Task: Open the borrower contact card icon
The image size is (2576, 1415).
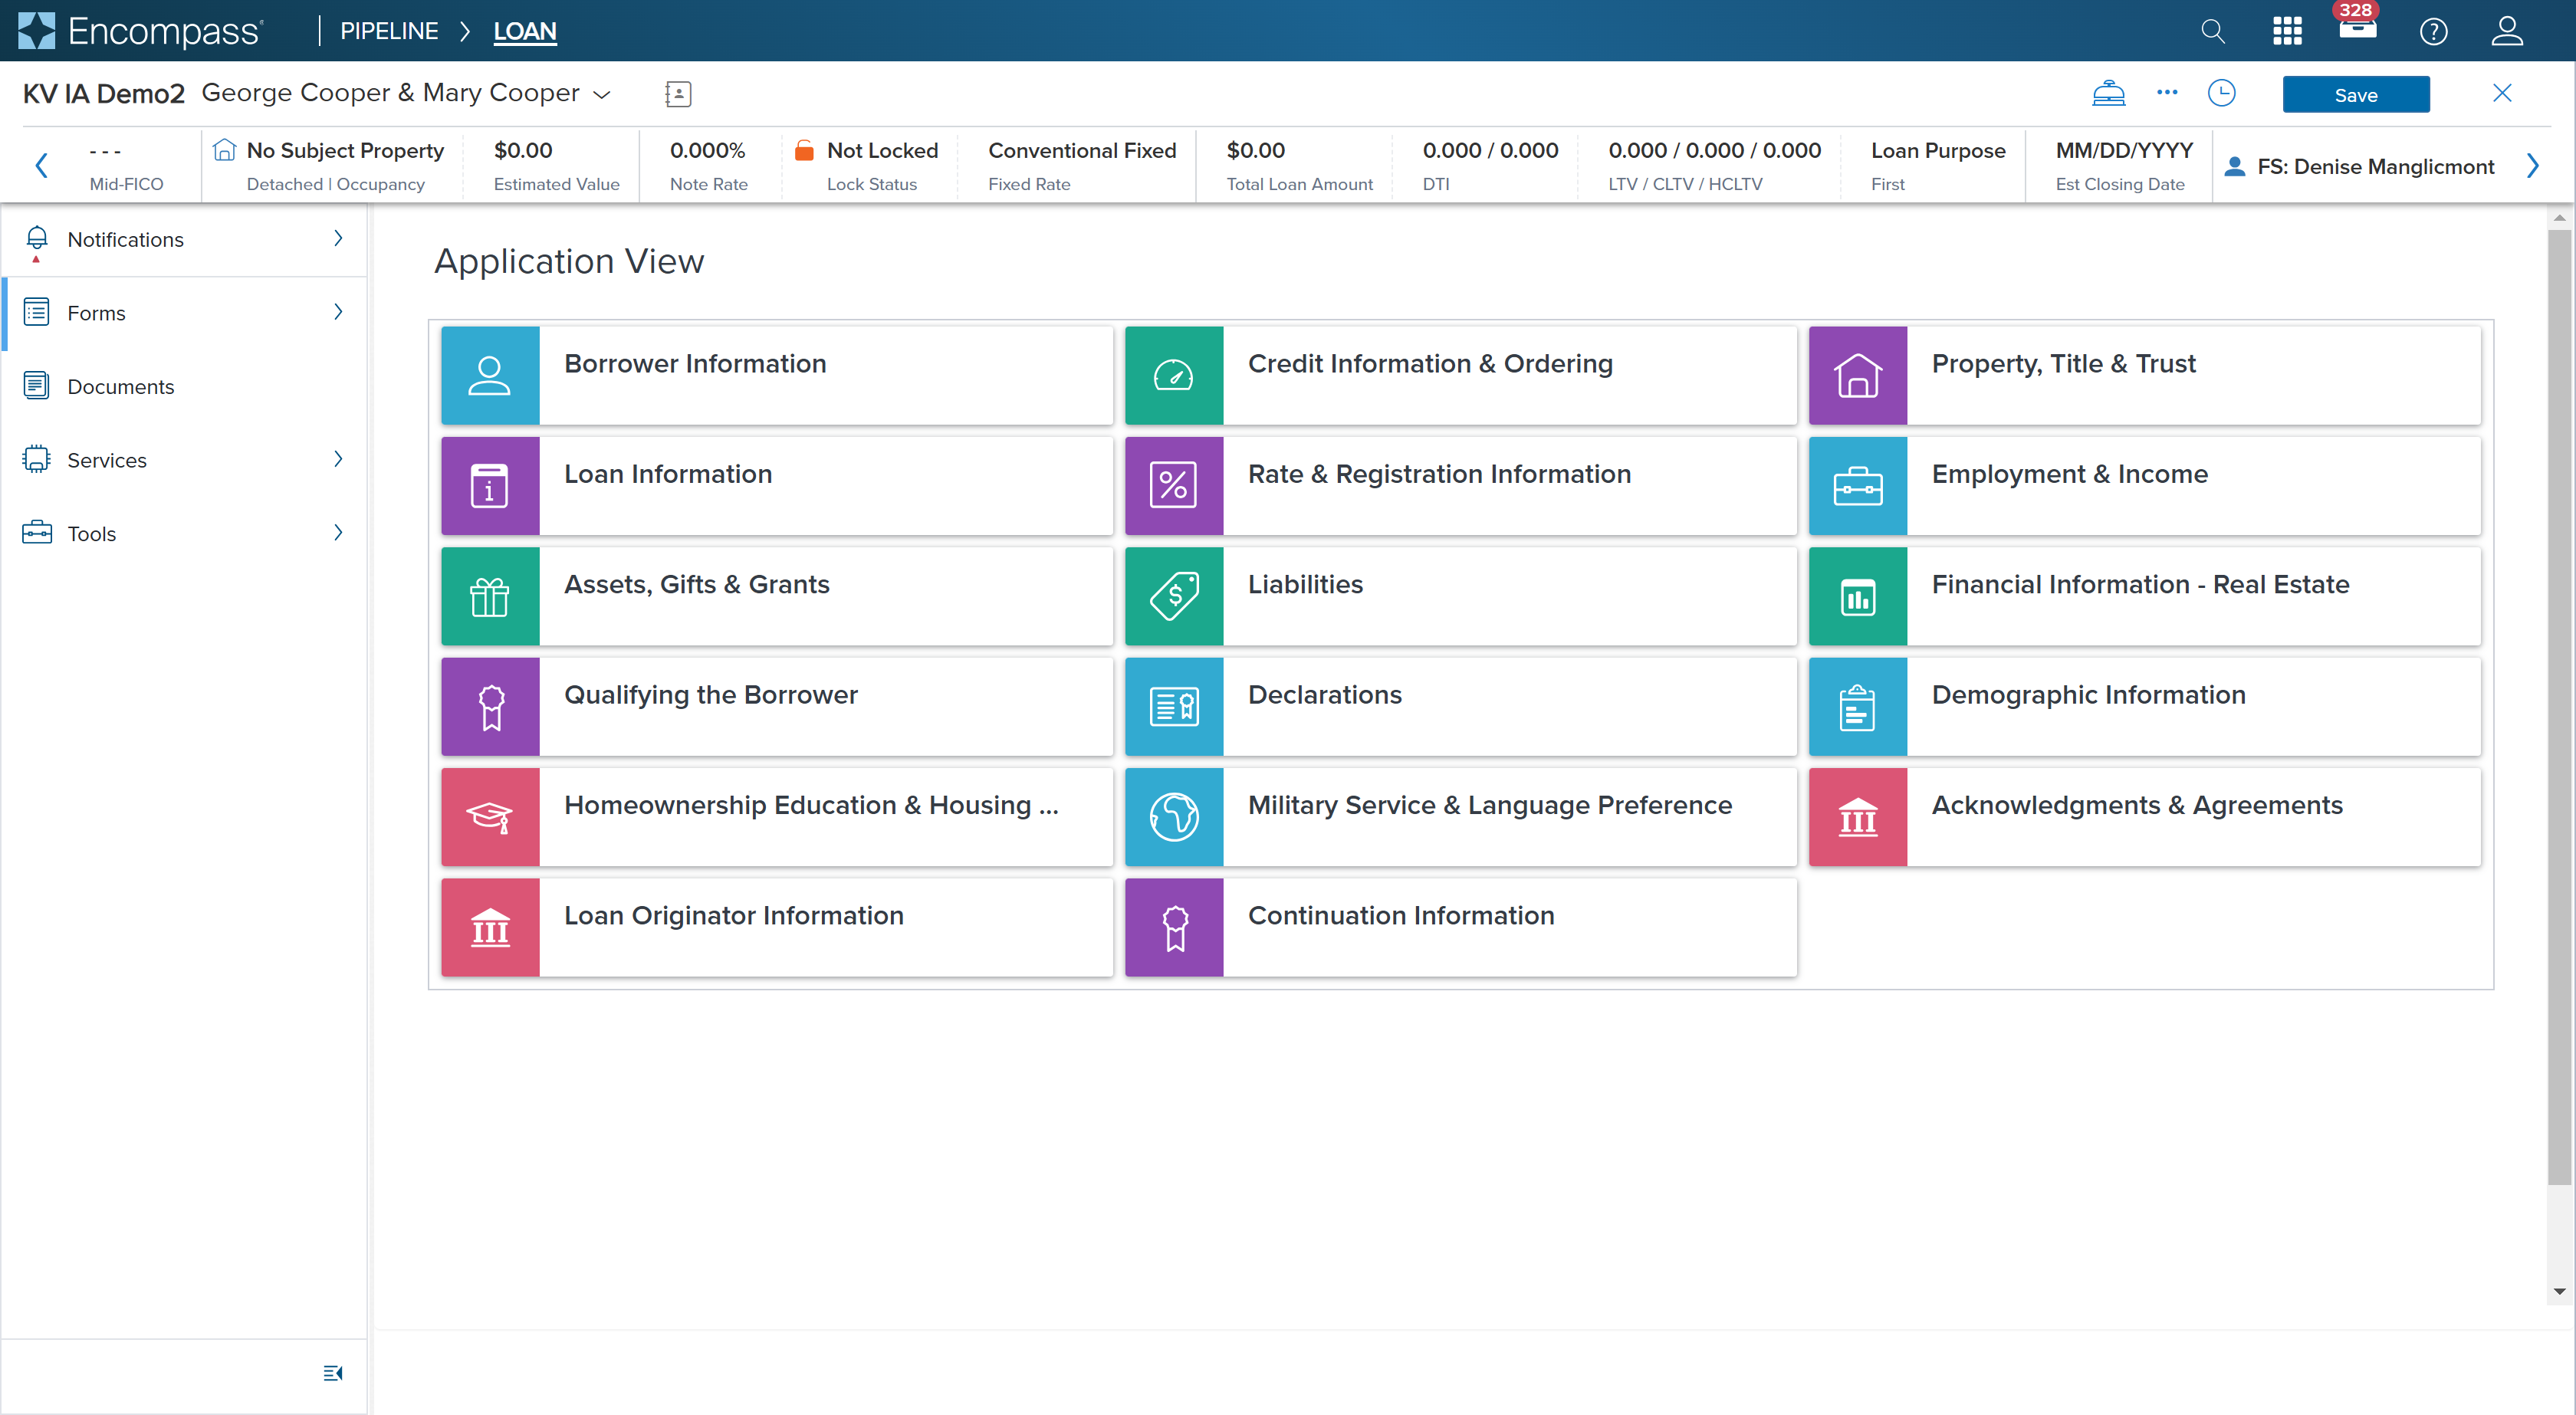Action: [678, 94]
